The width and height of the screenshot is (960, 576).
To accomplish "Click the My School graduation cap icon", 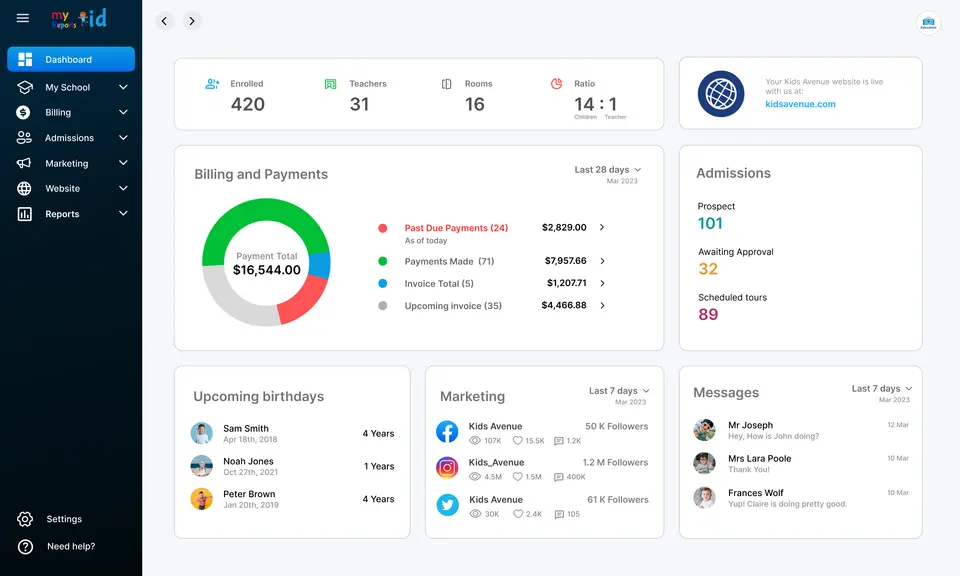I will [x=24, y=87].
